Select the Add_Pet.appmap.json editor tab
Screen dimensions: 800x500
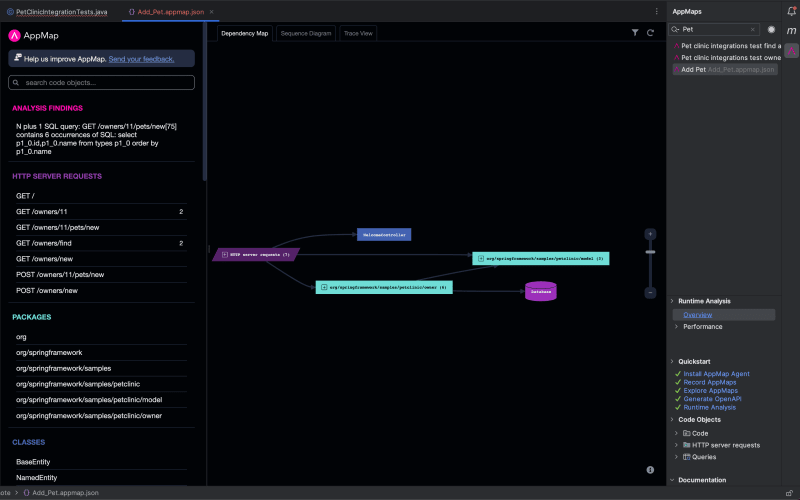click(170, 12)
